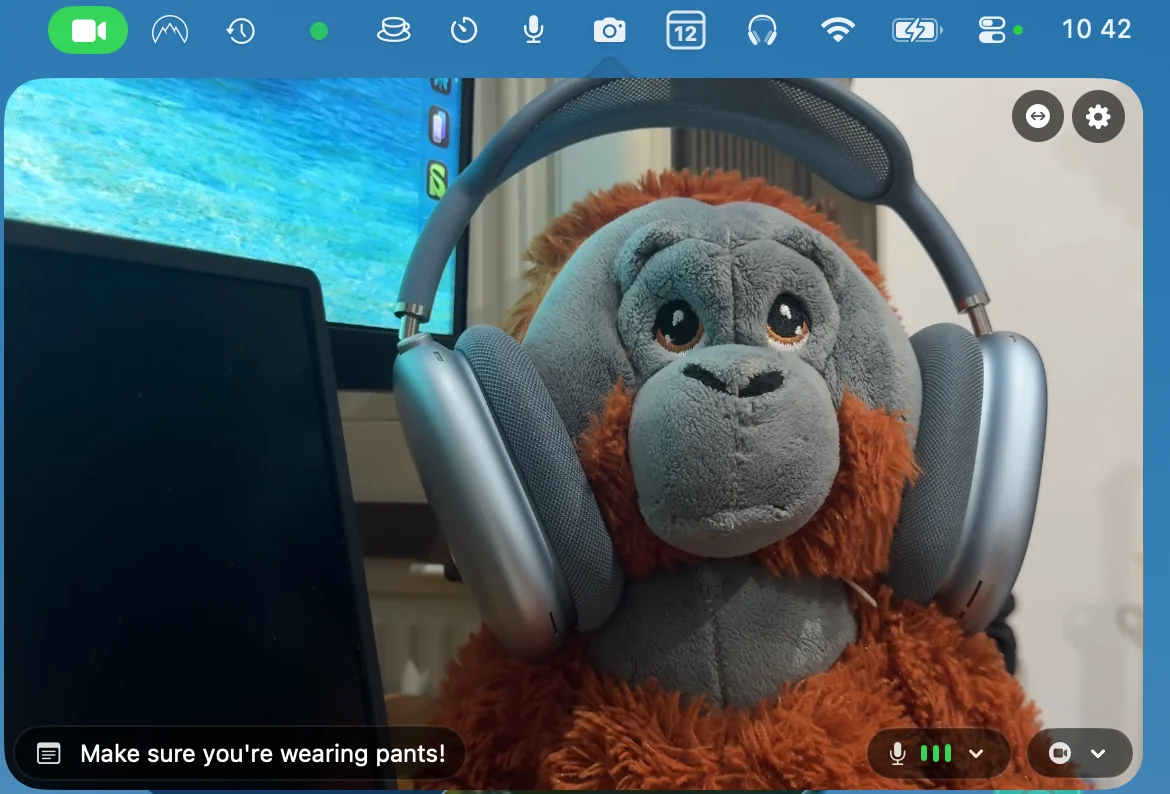Open the green video camera menu bar app
The width and height of the screenshot is (1170, 794).
[x=88, y=31]
